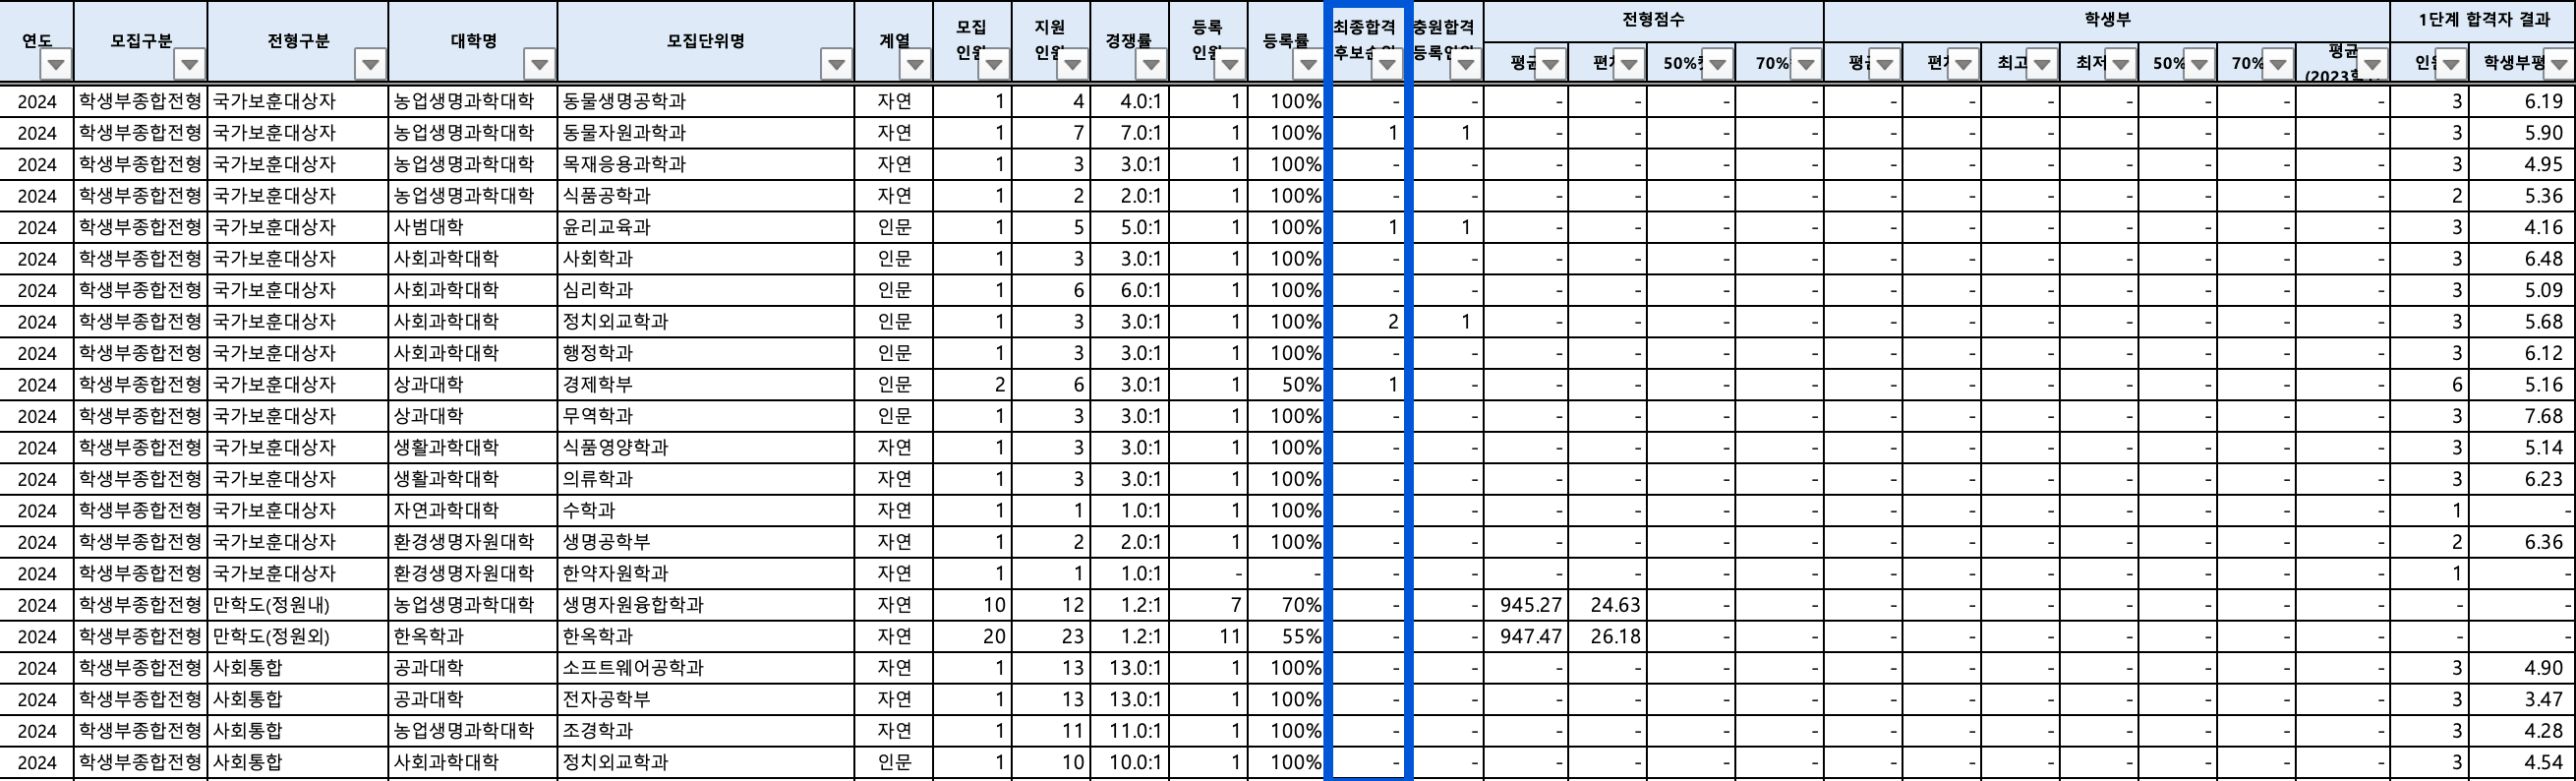Screen dimensions: 2576x781
Task: Select the 생명공학부 cell
Action: 706,542
